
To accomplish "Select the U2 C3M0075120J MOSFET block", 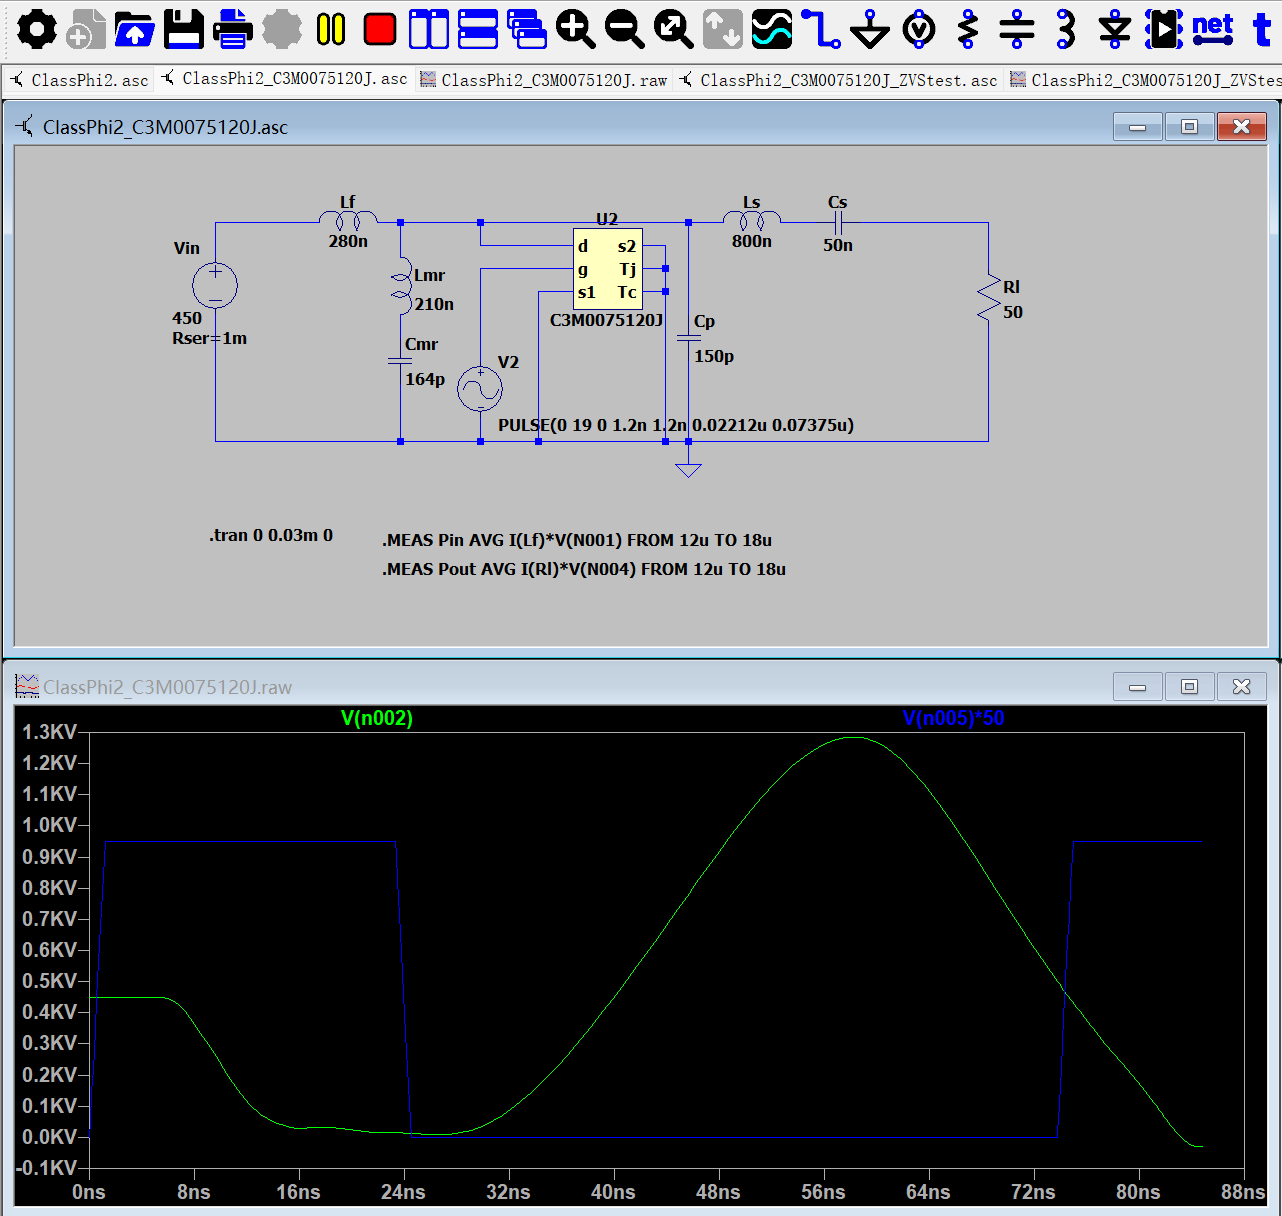I will (607, 269).
